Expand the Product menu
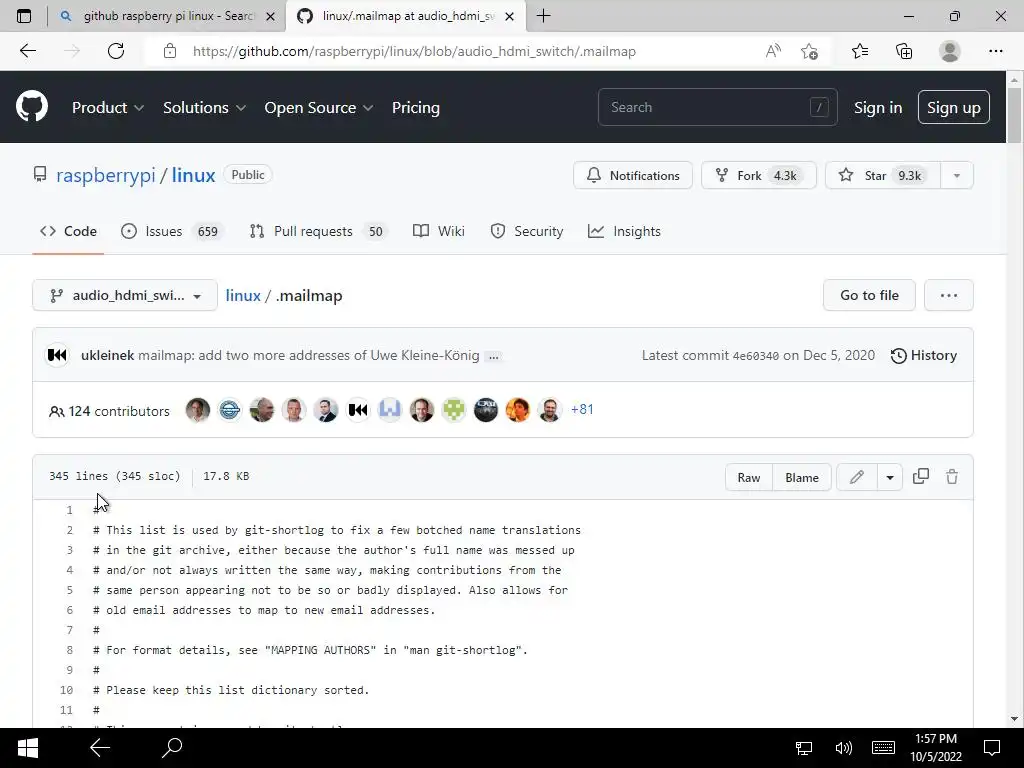Image resolution: width=1024 pixels, height=768 pixels. (x=108, y=108)
